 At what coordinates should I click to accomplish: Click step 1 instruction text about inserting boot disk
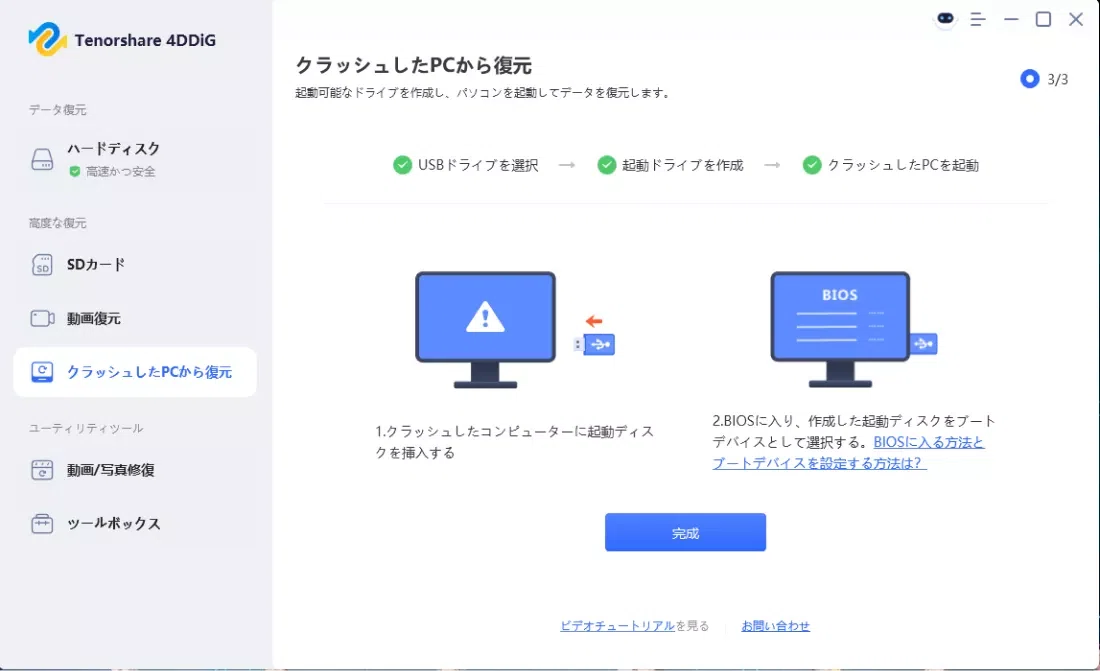pos(514,441)
